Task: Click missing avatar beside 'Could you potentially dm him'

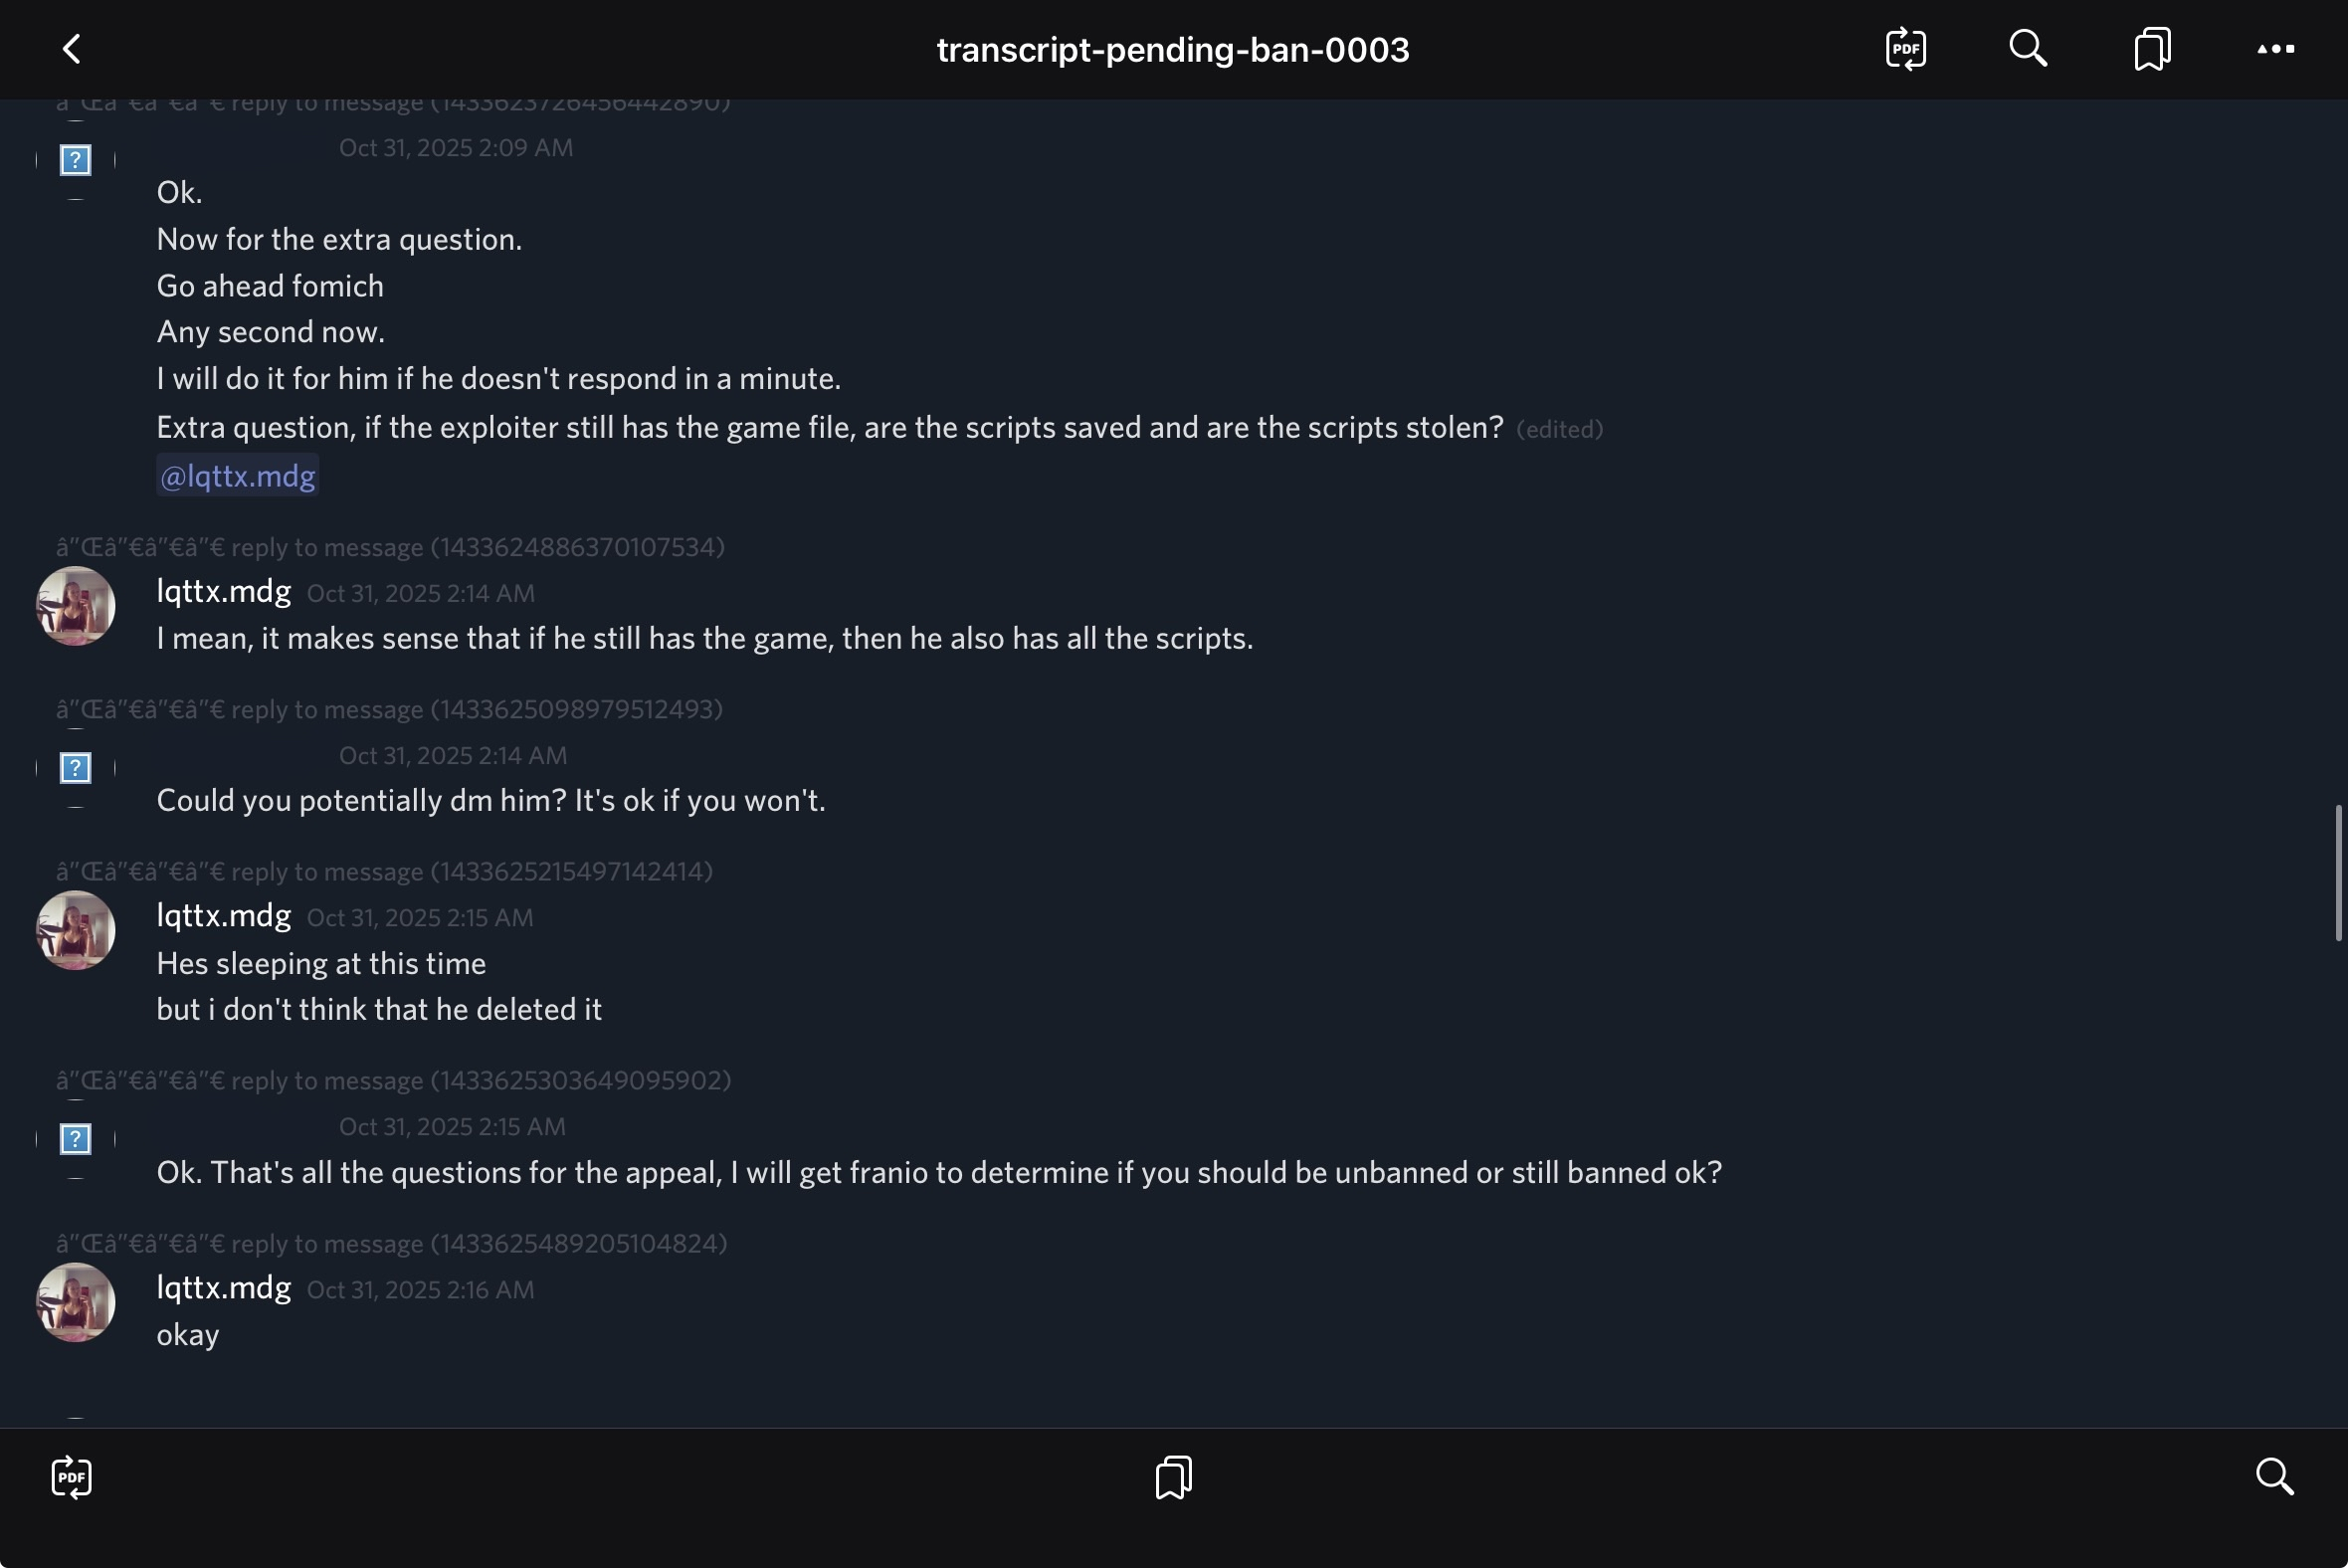Action: pos(76,768)
